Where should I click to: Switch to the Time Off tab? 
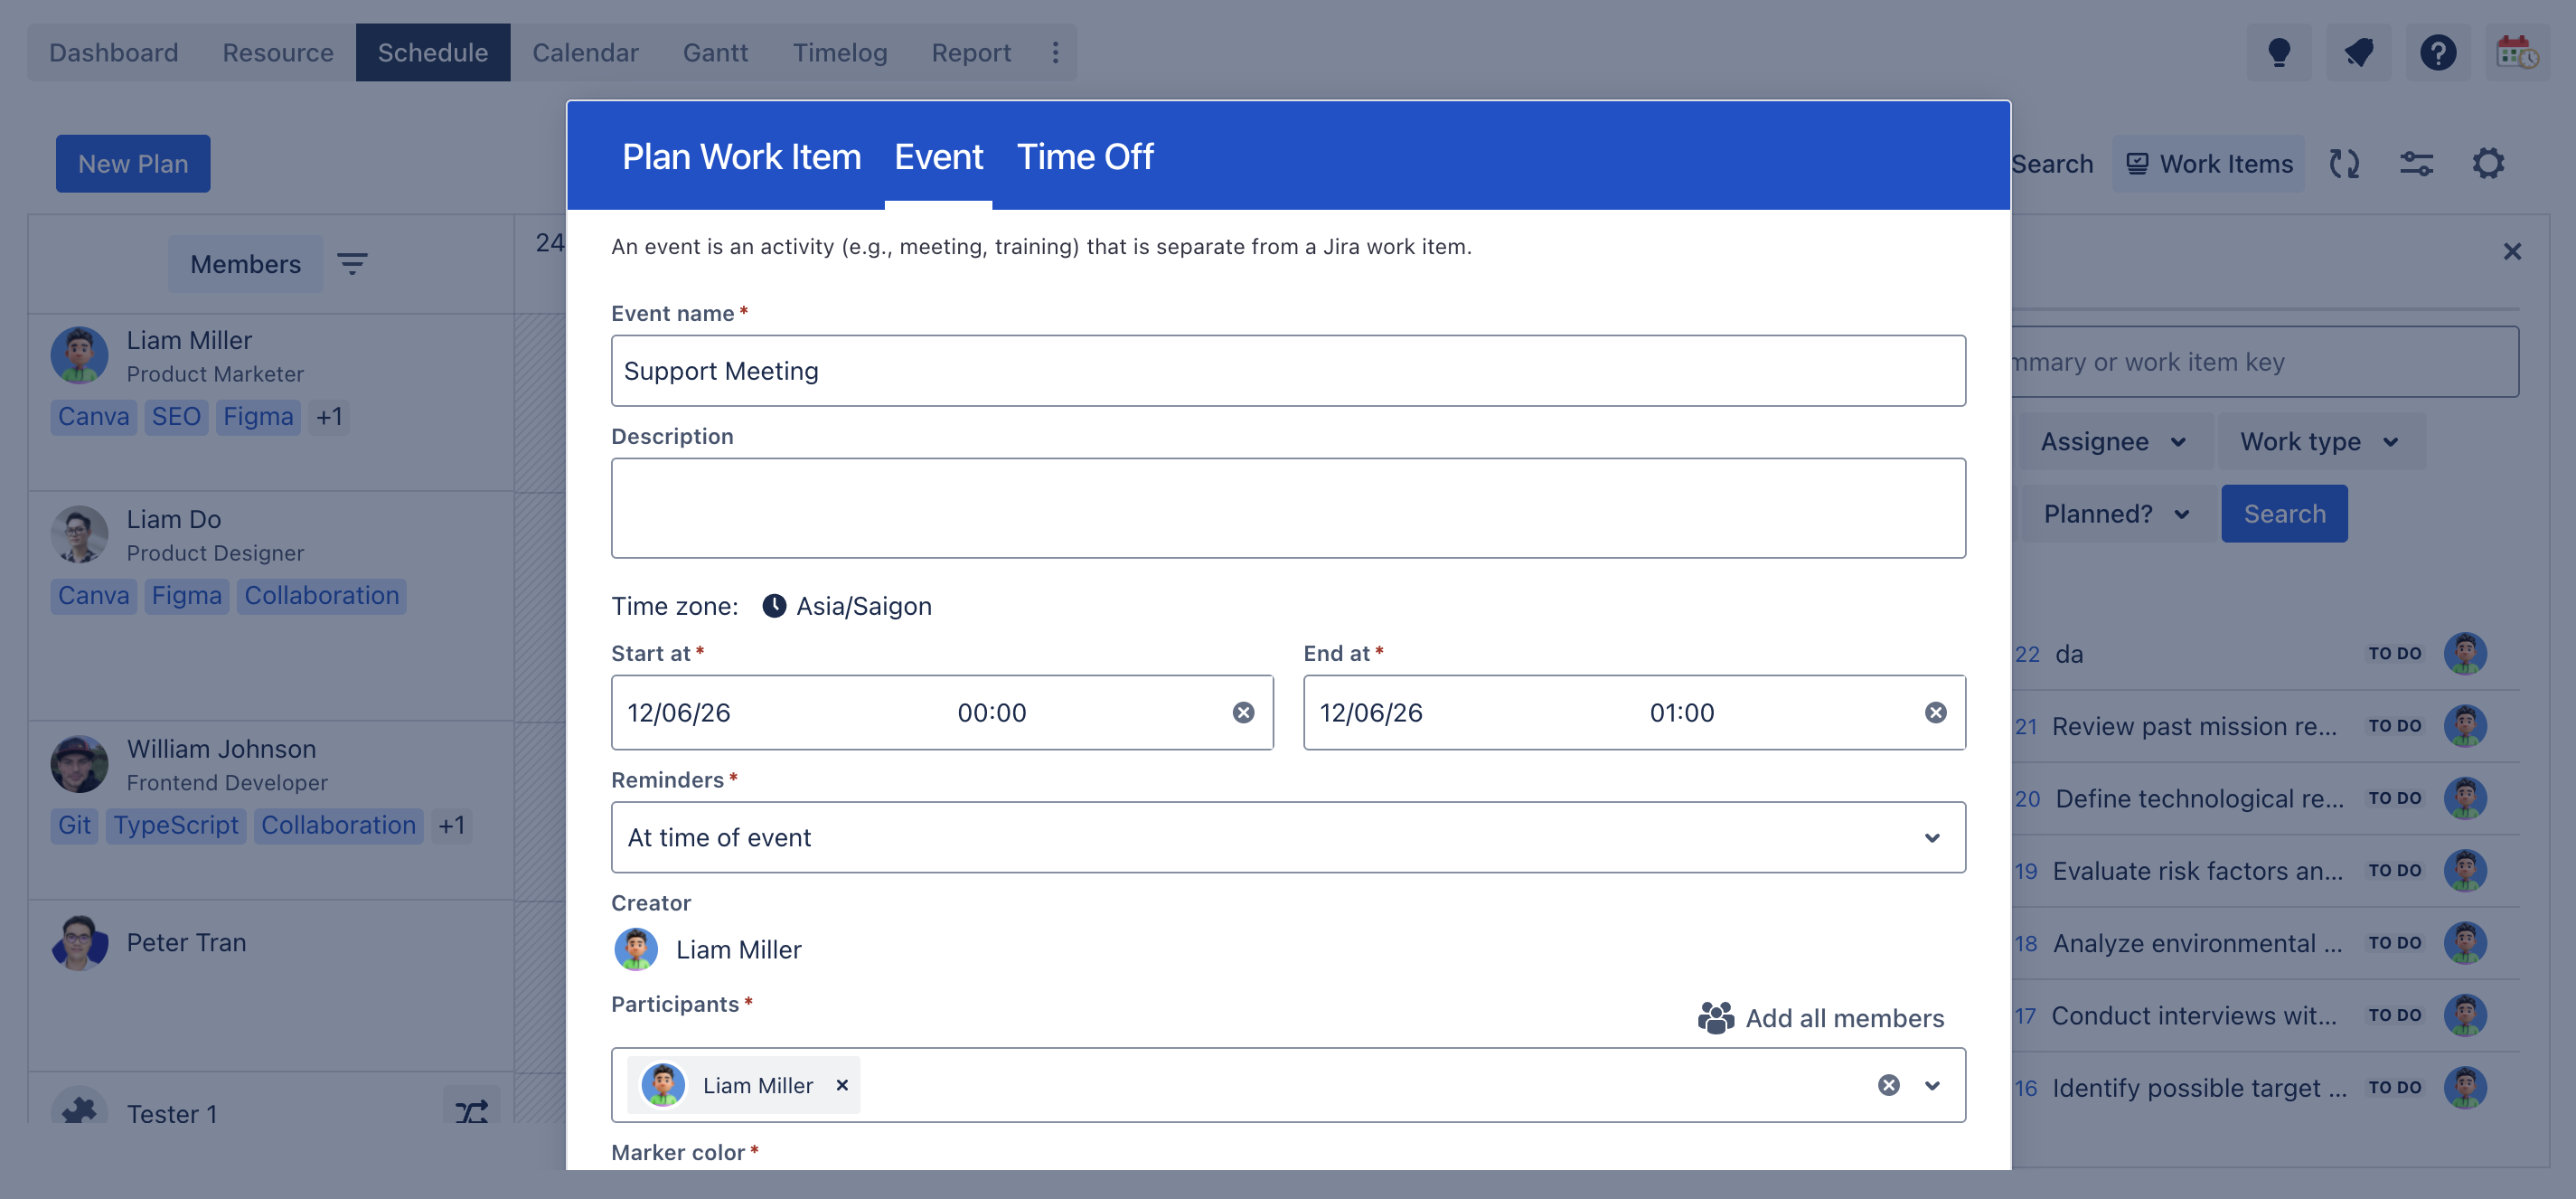coord(1085,156)
